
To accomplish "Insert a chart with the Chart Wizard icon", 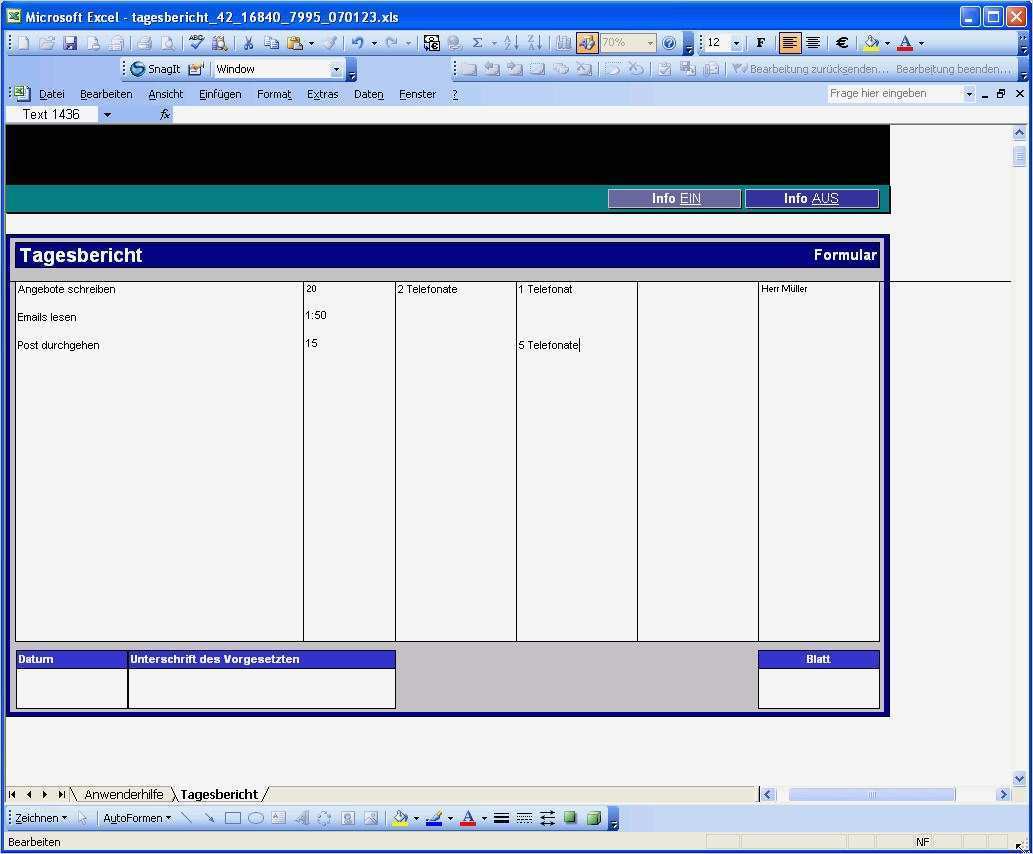I will click(x=565, y=43).
